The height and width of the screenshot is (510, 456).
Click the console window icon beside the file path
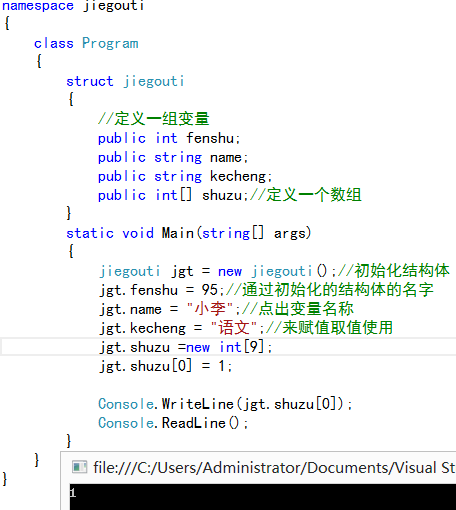pyautogui.click(x=80, y=467)
